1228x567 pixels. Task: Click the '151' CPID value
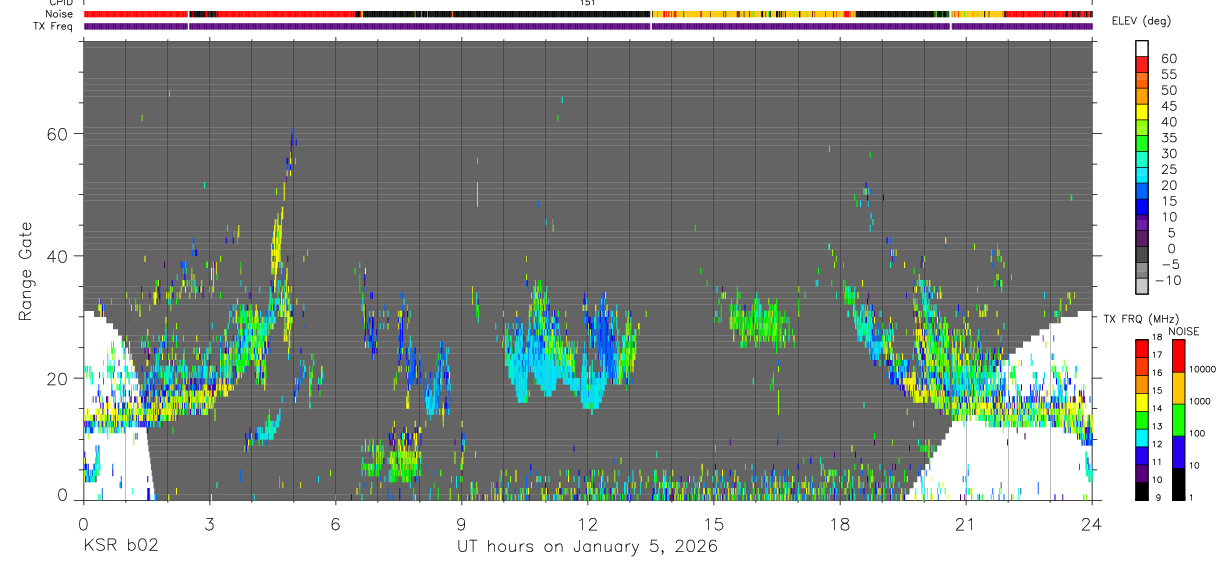tap(588, 3)
